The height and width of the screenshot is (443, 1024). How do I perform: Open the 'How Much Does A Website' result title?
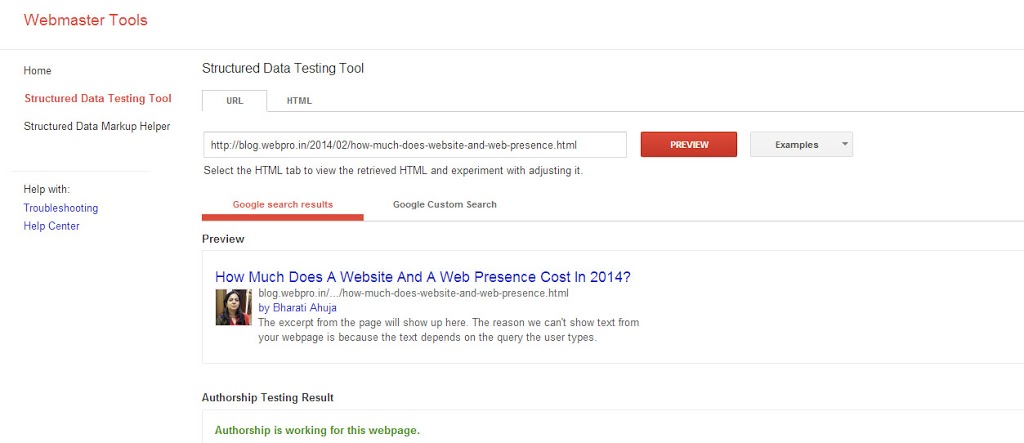[x=423, y=277]
